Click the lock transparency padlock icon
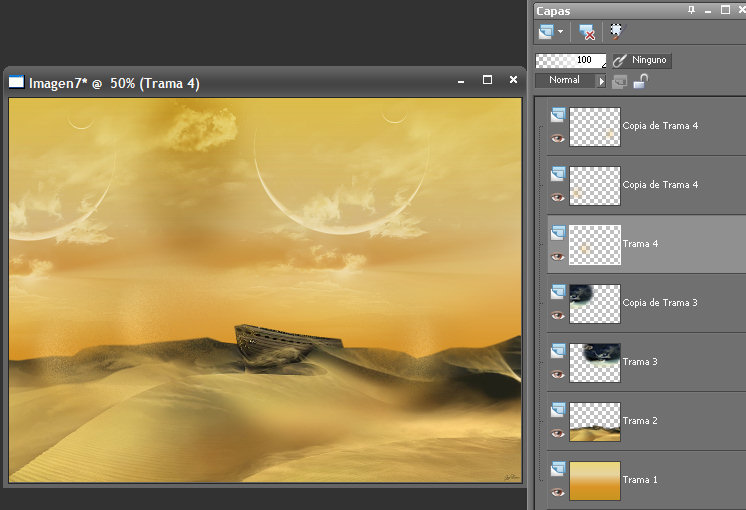 coord(638,81)
